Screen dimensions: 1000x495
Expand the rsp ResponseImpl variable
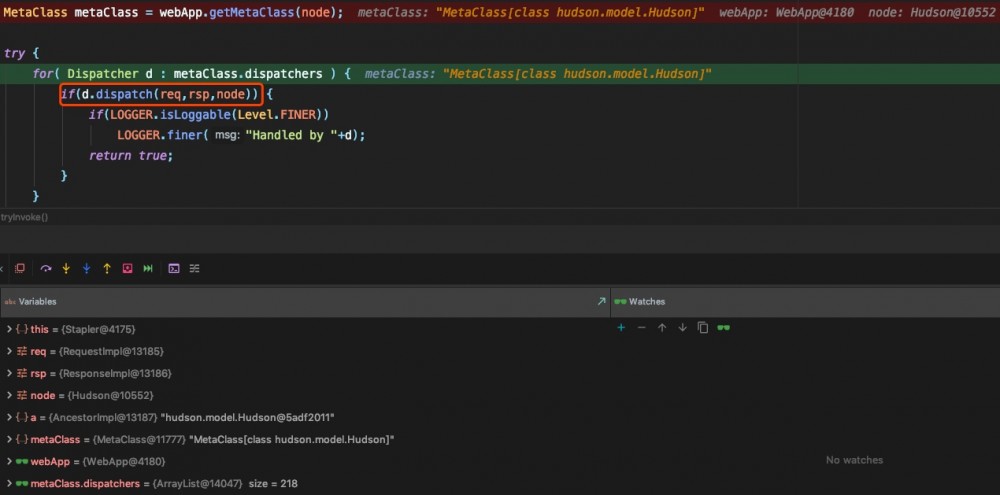click(x=8, y=373)
